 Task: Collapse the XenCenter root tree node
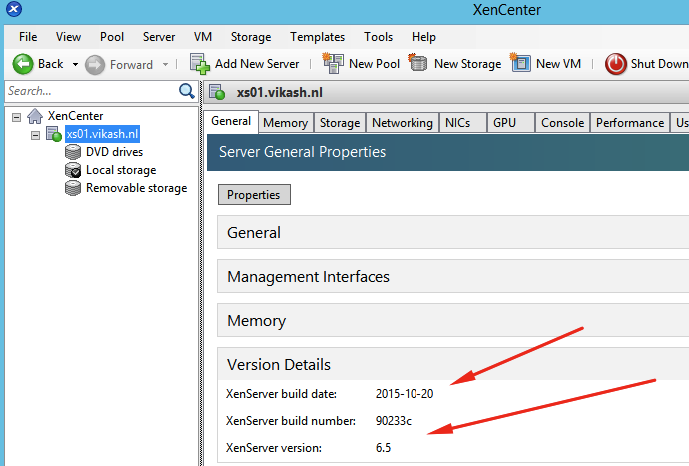point(16,117)
